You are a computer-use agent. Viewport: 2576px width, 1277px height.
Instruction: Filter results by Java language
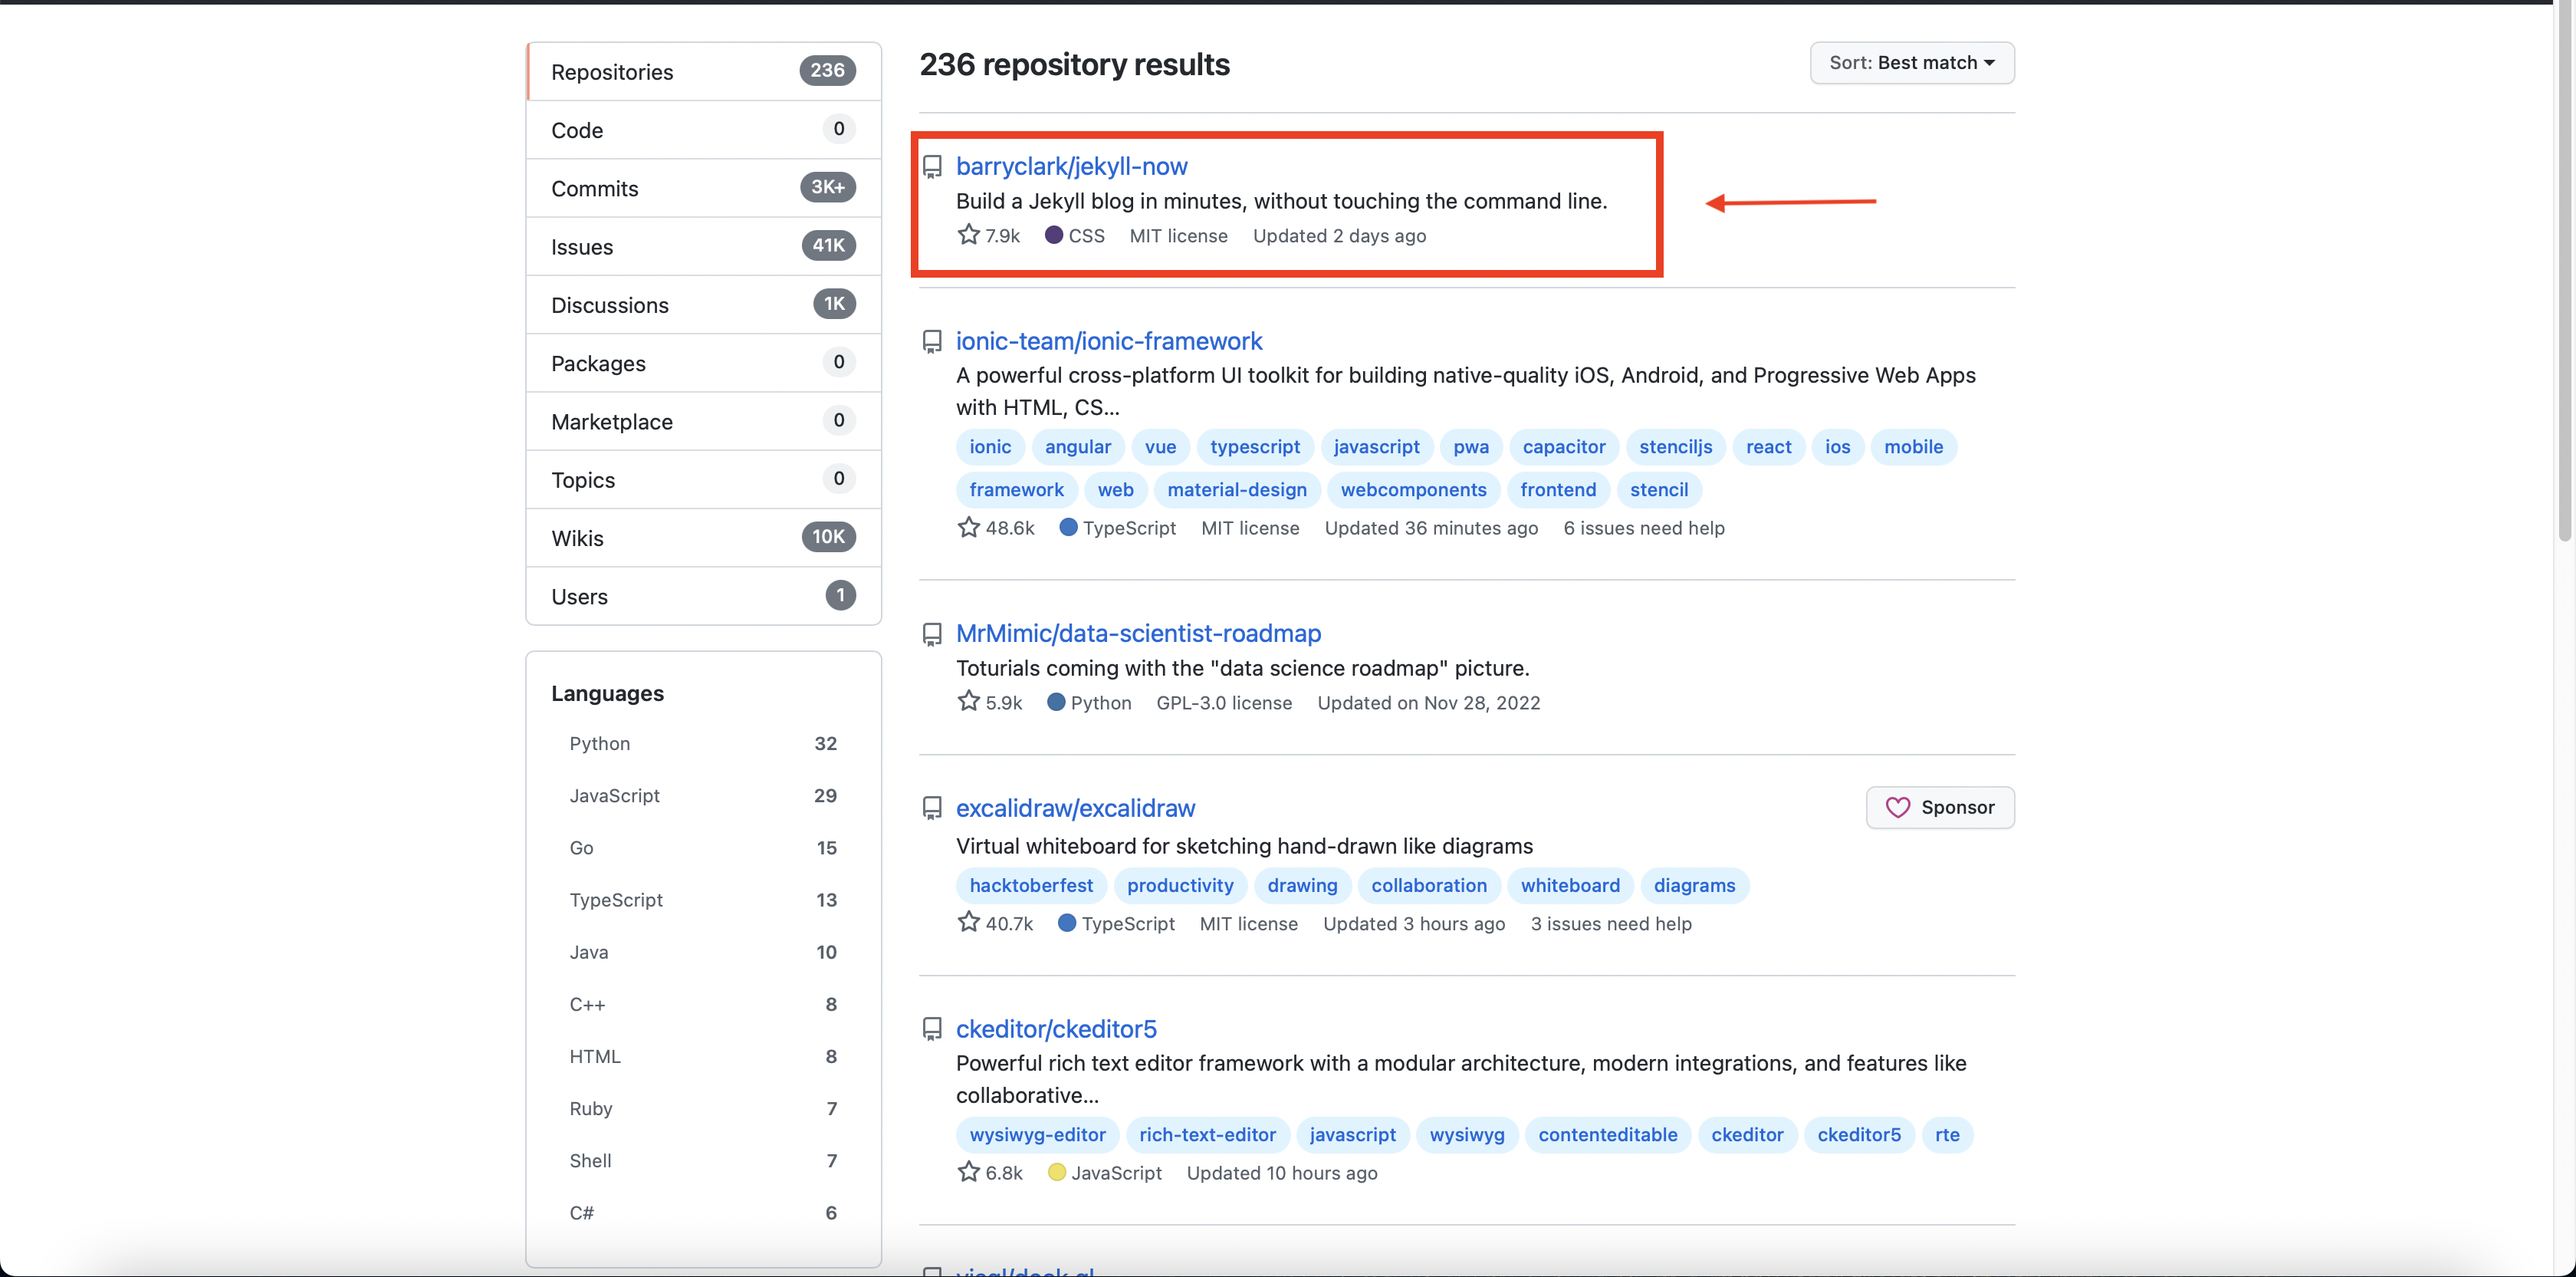click(703, 952)
